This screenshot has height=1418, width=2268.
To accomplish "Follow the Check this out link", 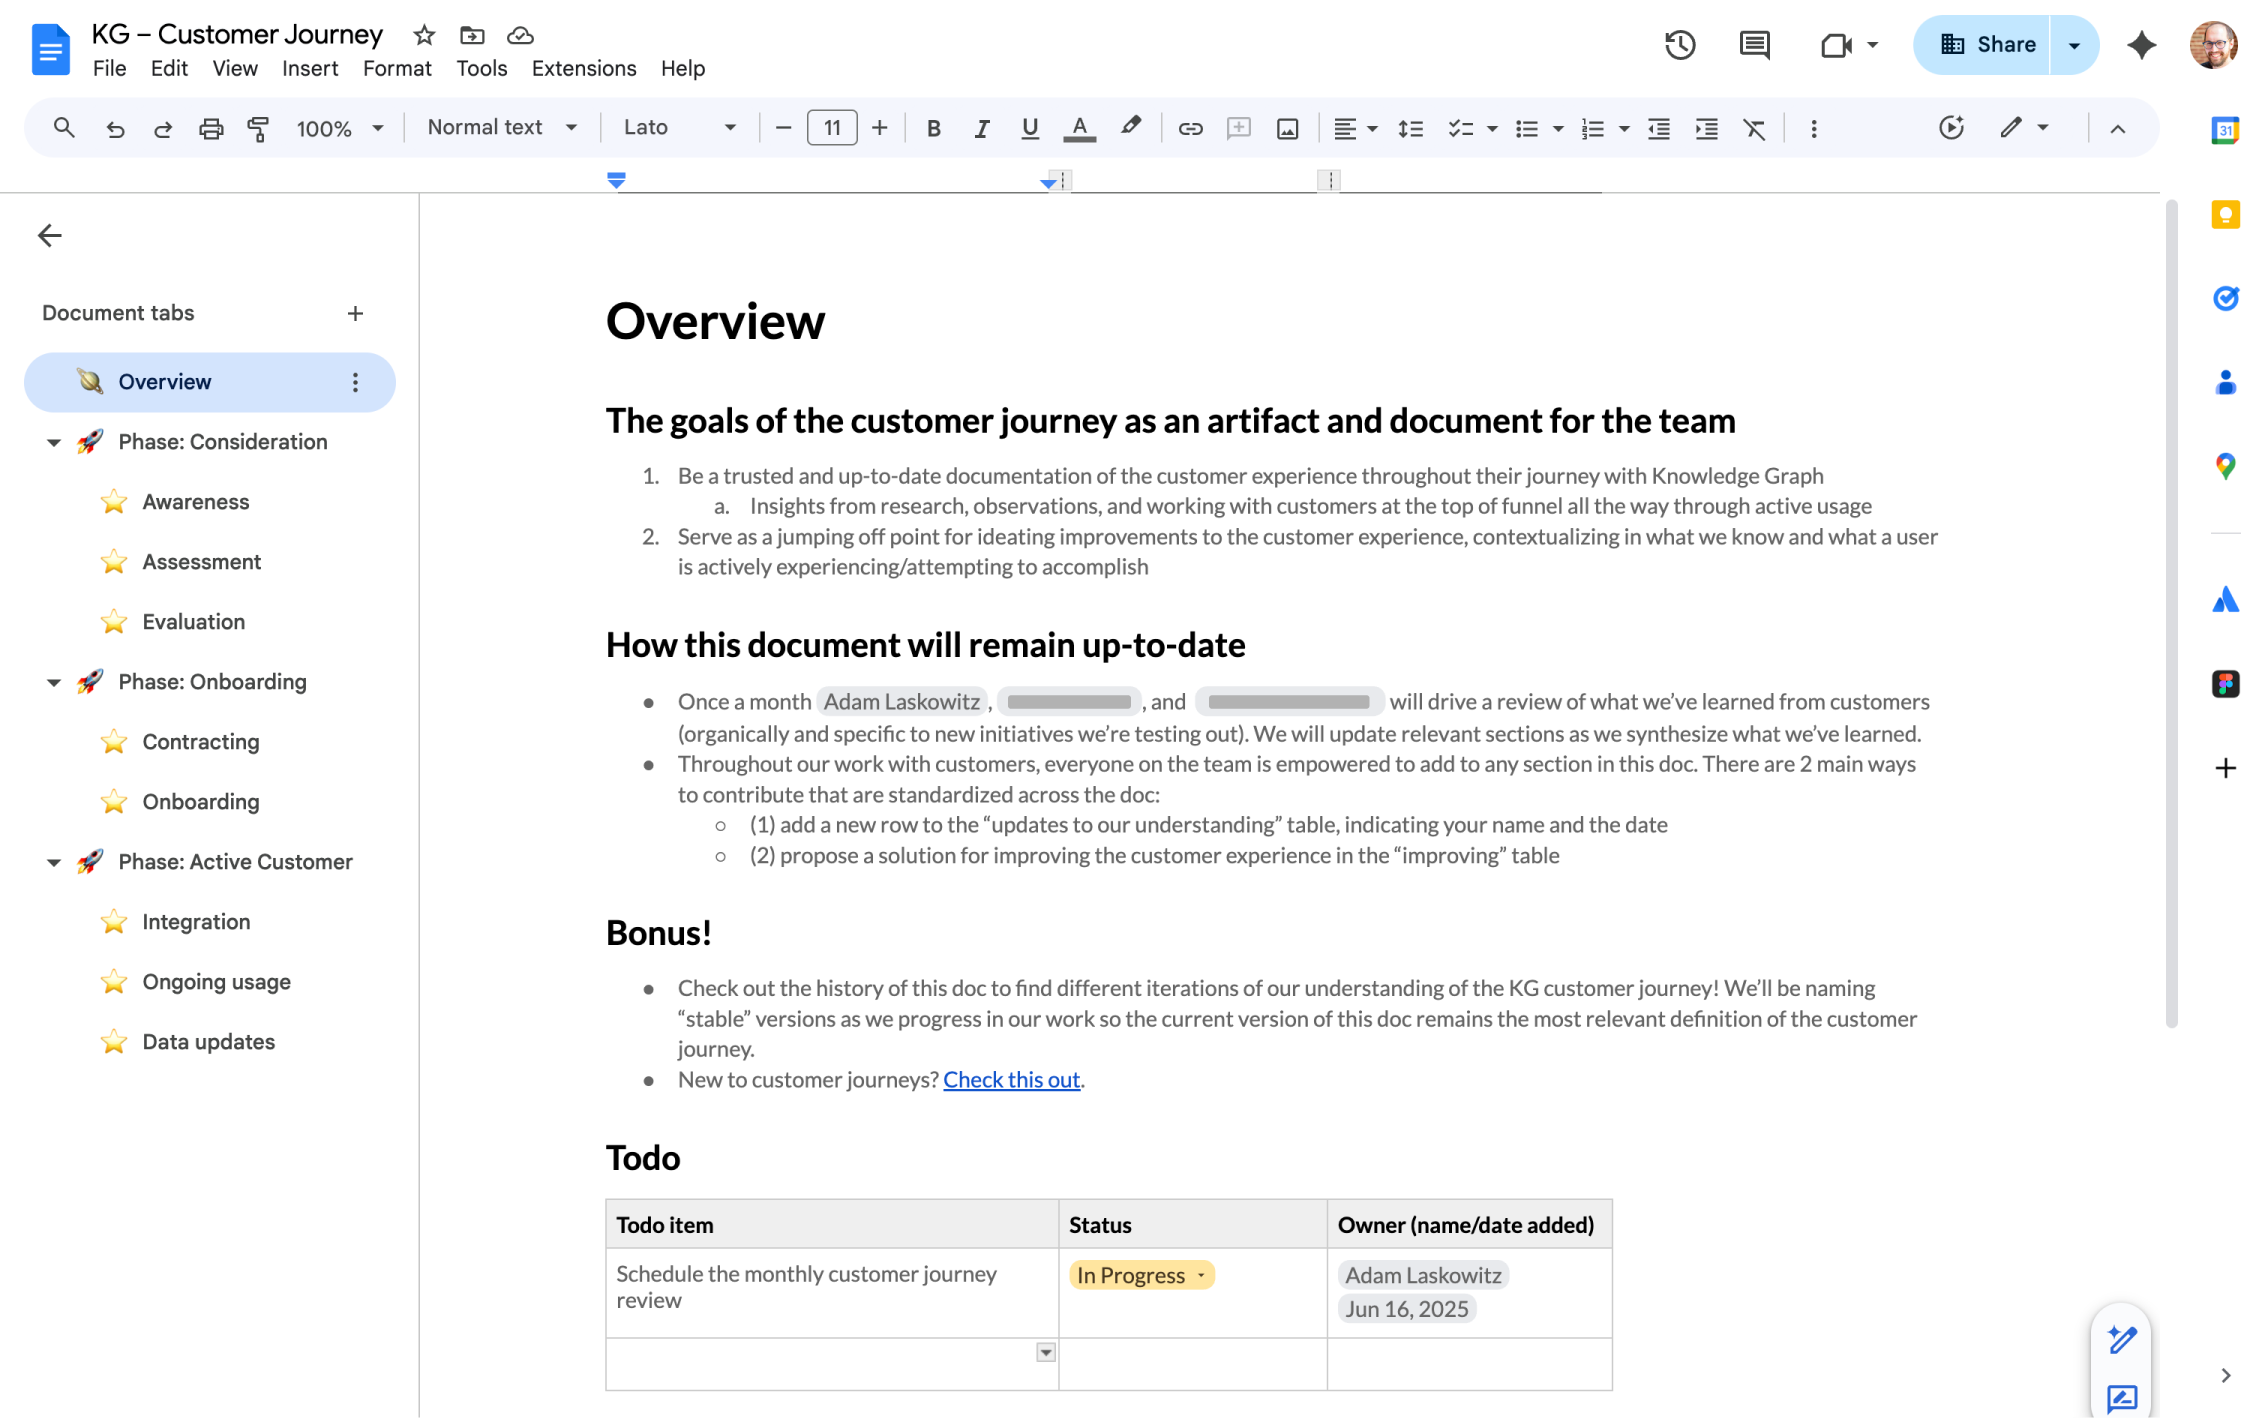I will (x=1011, y=1080).
